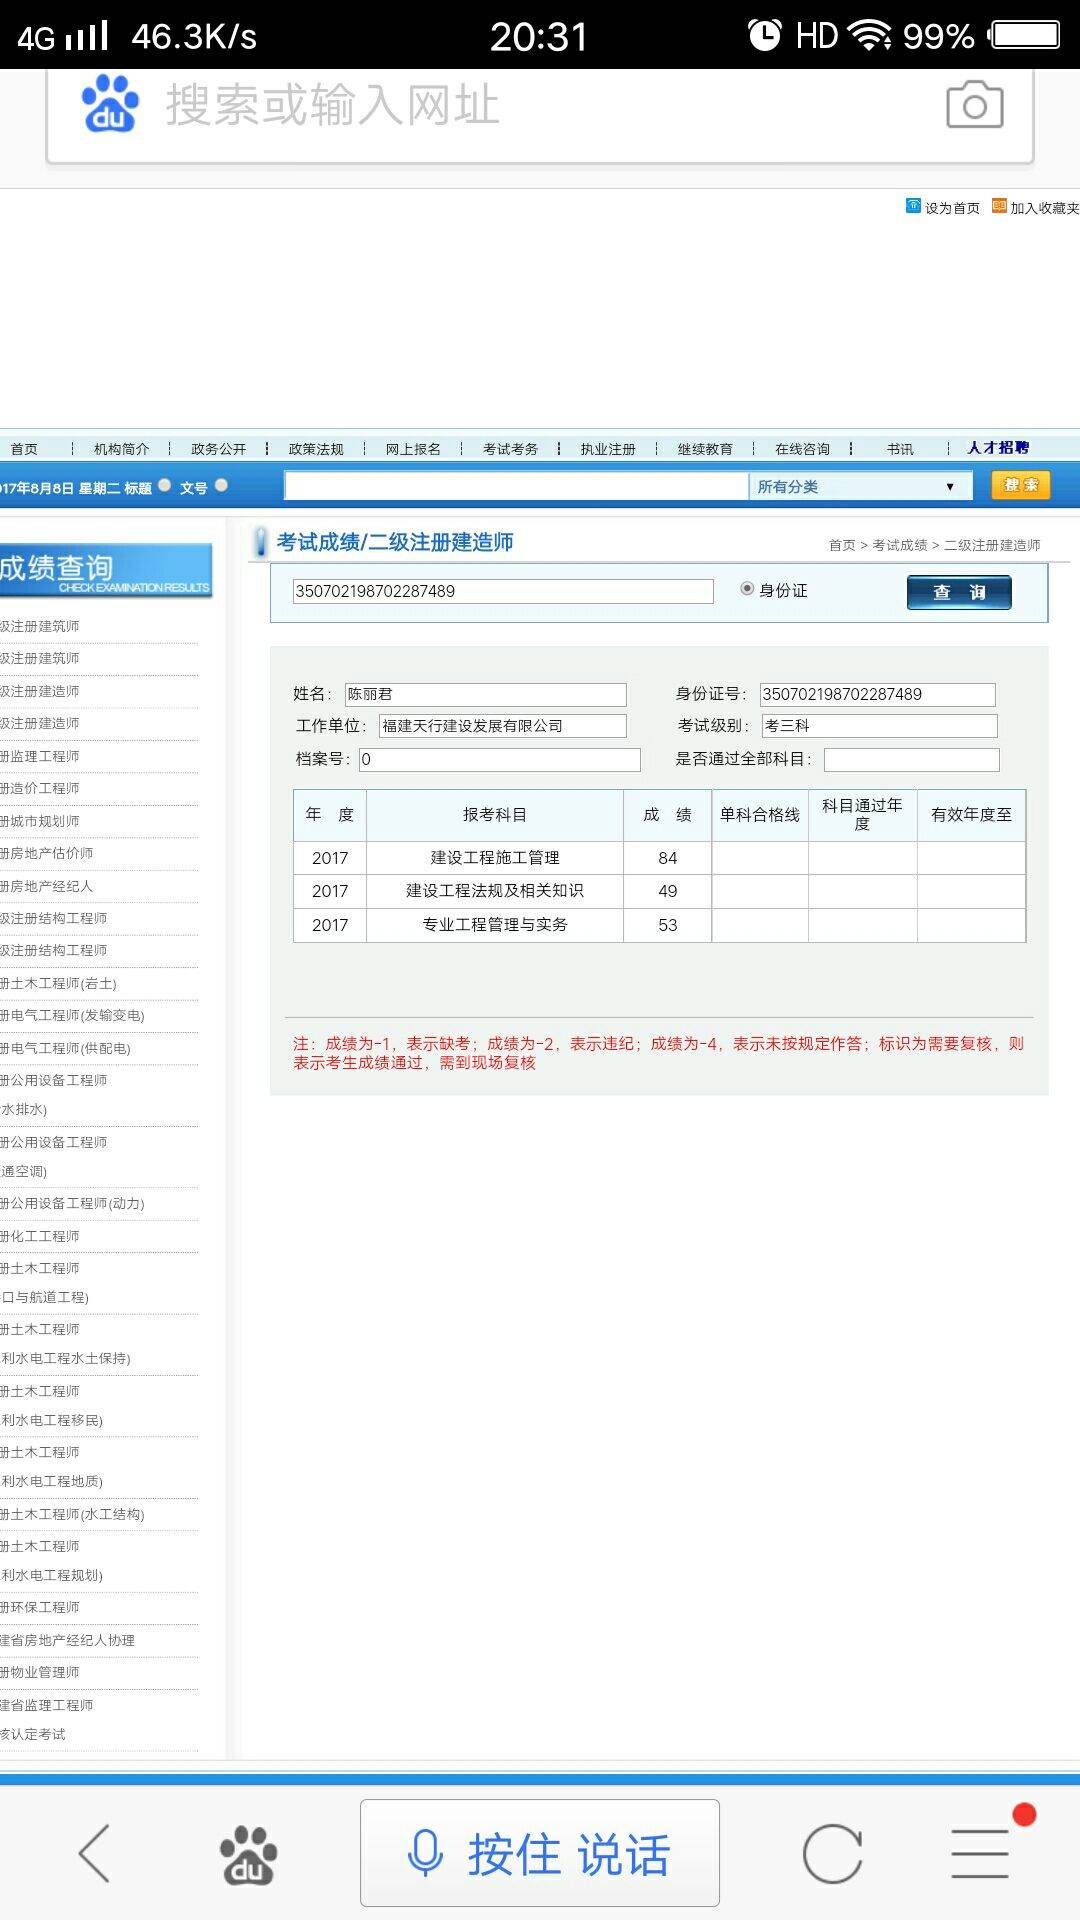The height and width of the screenshot is (1920, 1080).
Task: Click the 设为首页 icon link
Action: (913, 206)
